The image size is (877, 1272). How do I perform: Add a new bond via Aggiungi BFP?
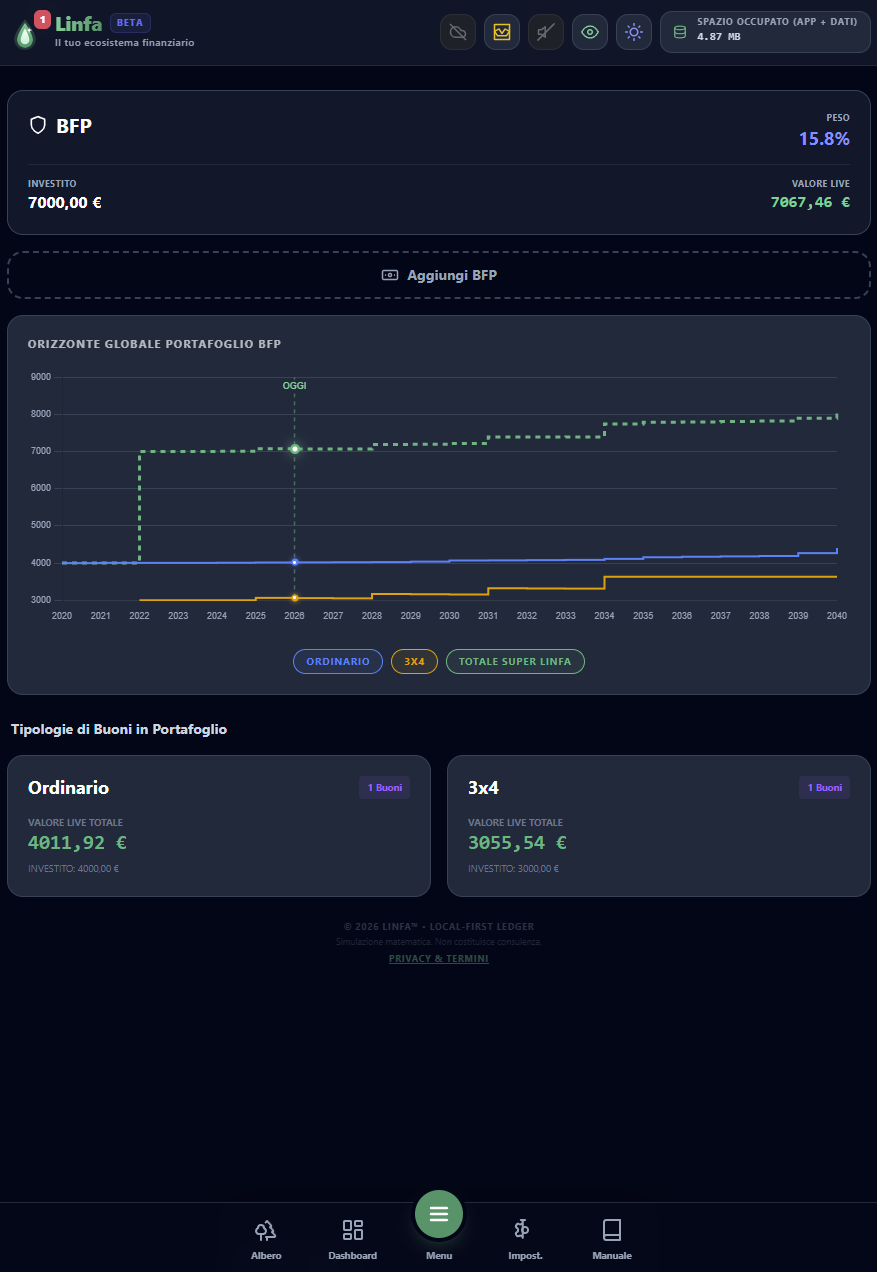point(439,275)
